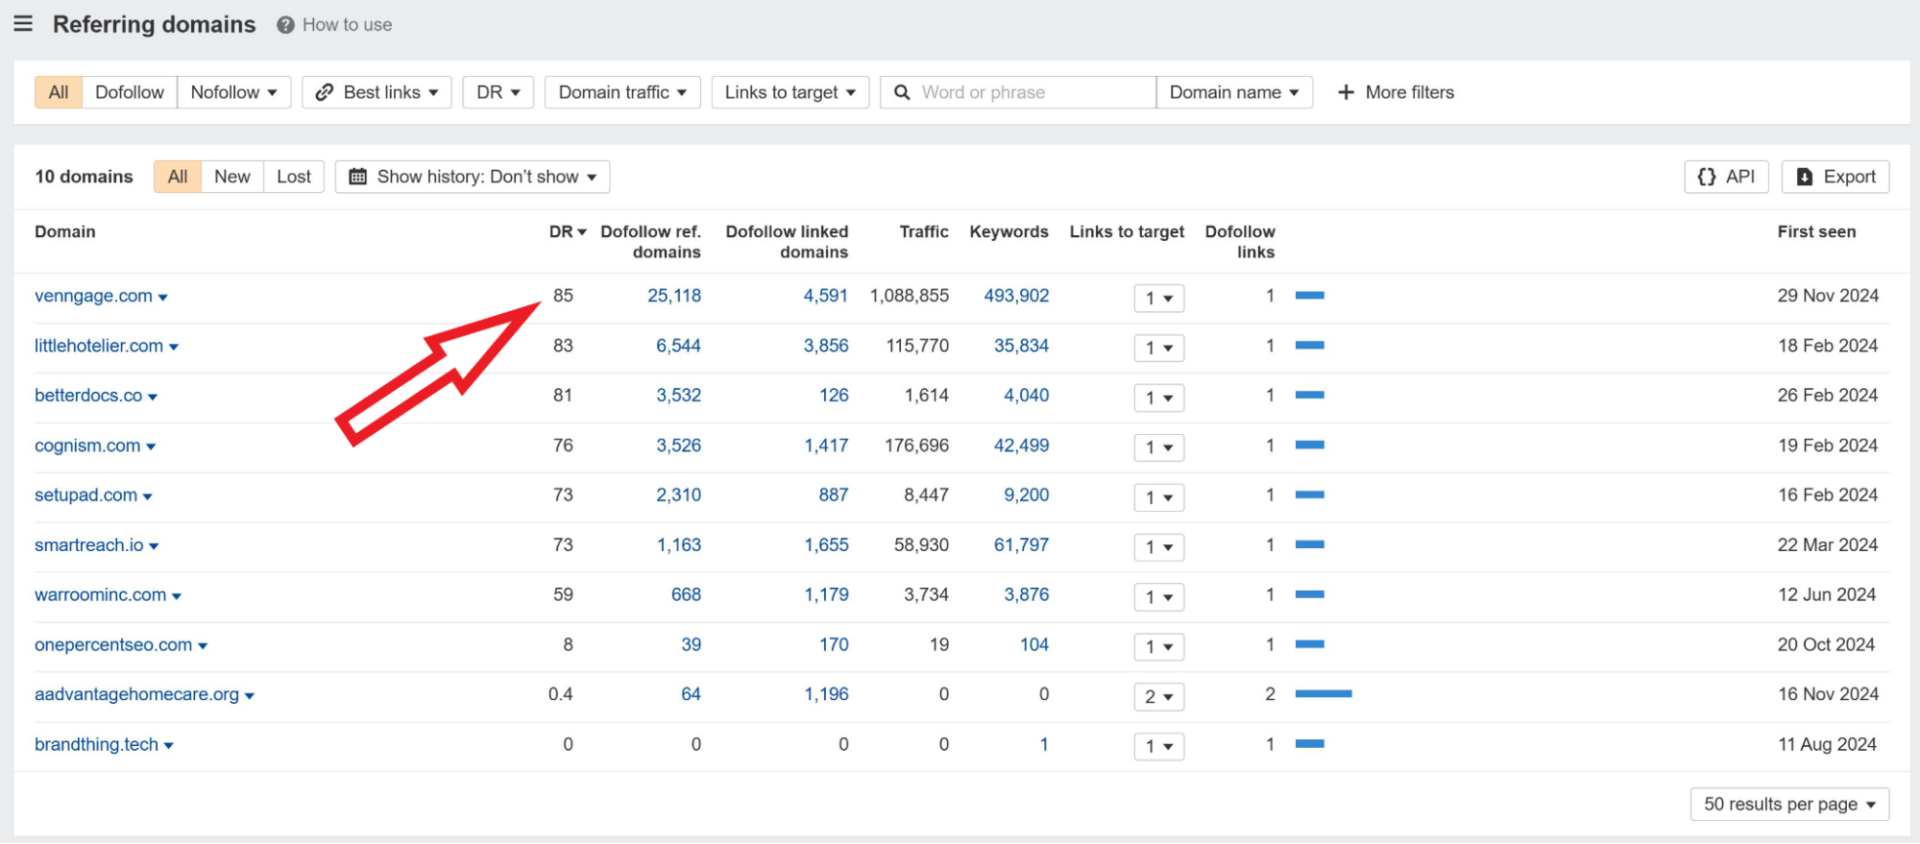The width and height of the screenshot is (1920, 844).
Task: Open the hamburger menu icon
Action: point(23,23)
